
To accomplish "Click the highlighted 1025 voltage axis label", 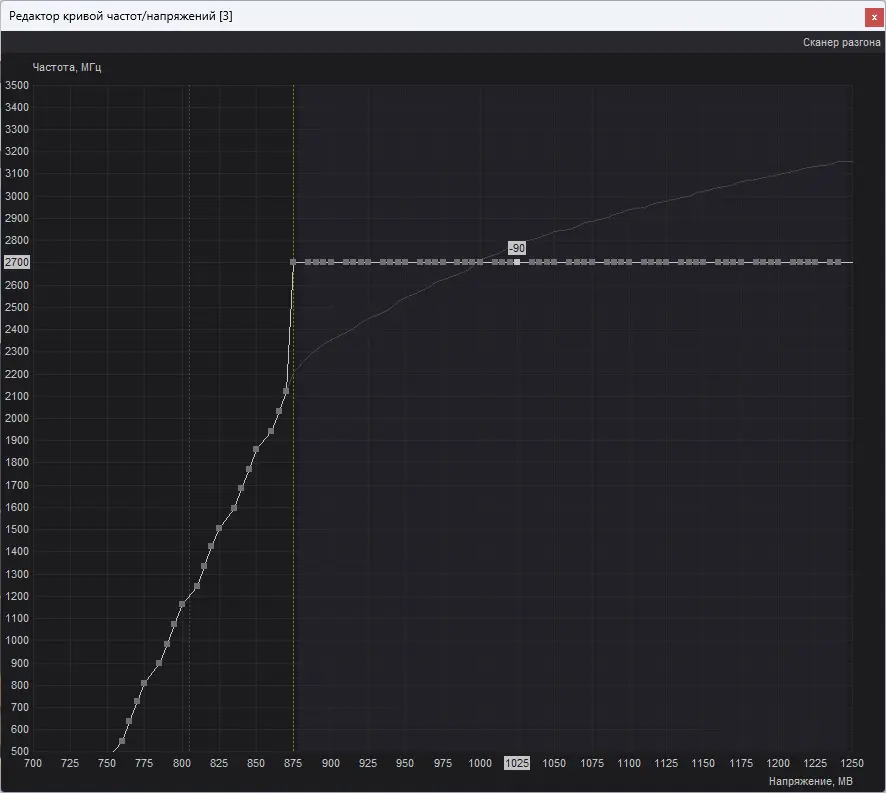I will click(x=517, y=763).
